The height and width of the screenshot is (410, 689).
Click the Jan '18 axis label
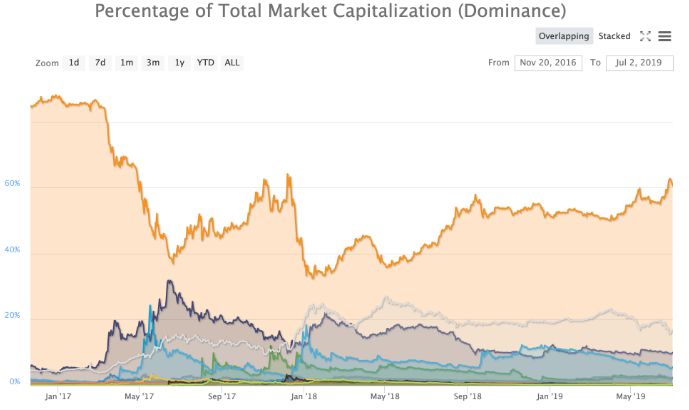304,396
